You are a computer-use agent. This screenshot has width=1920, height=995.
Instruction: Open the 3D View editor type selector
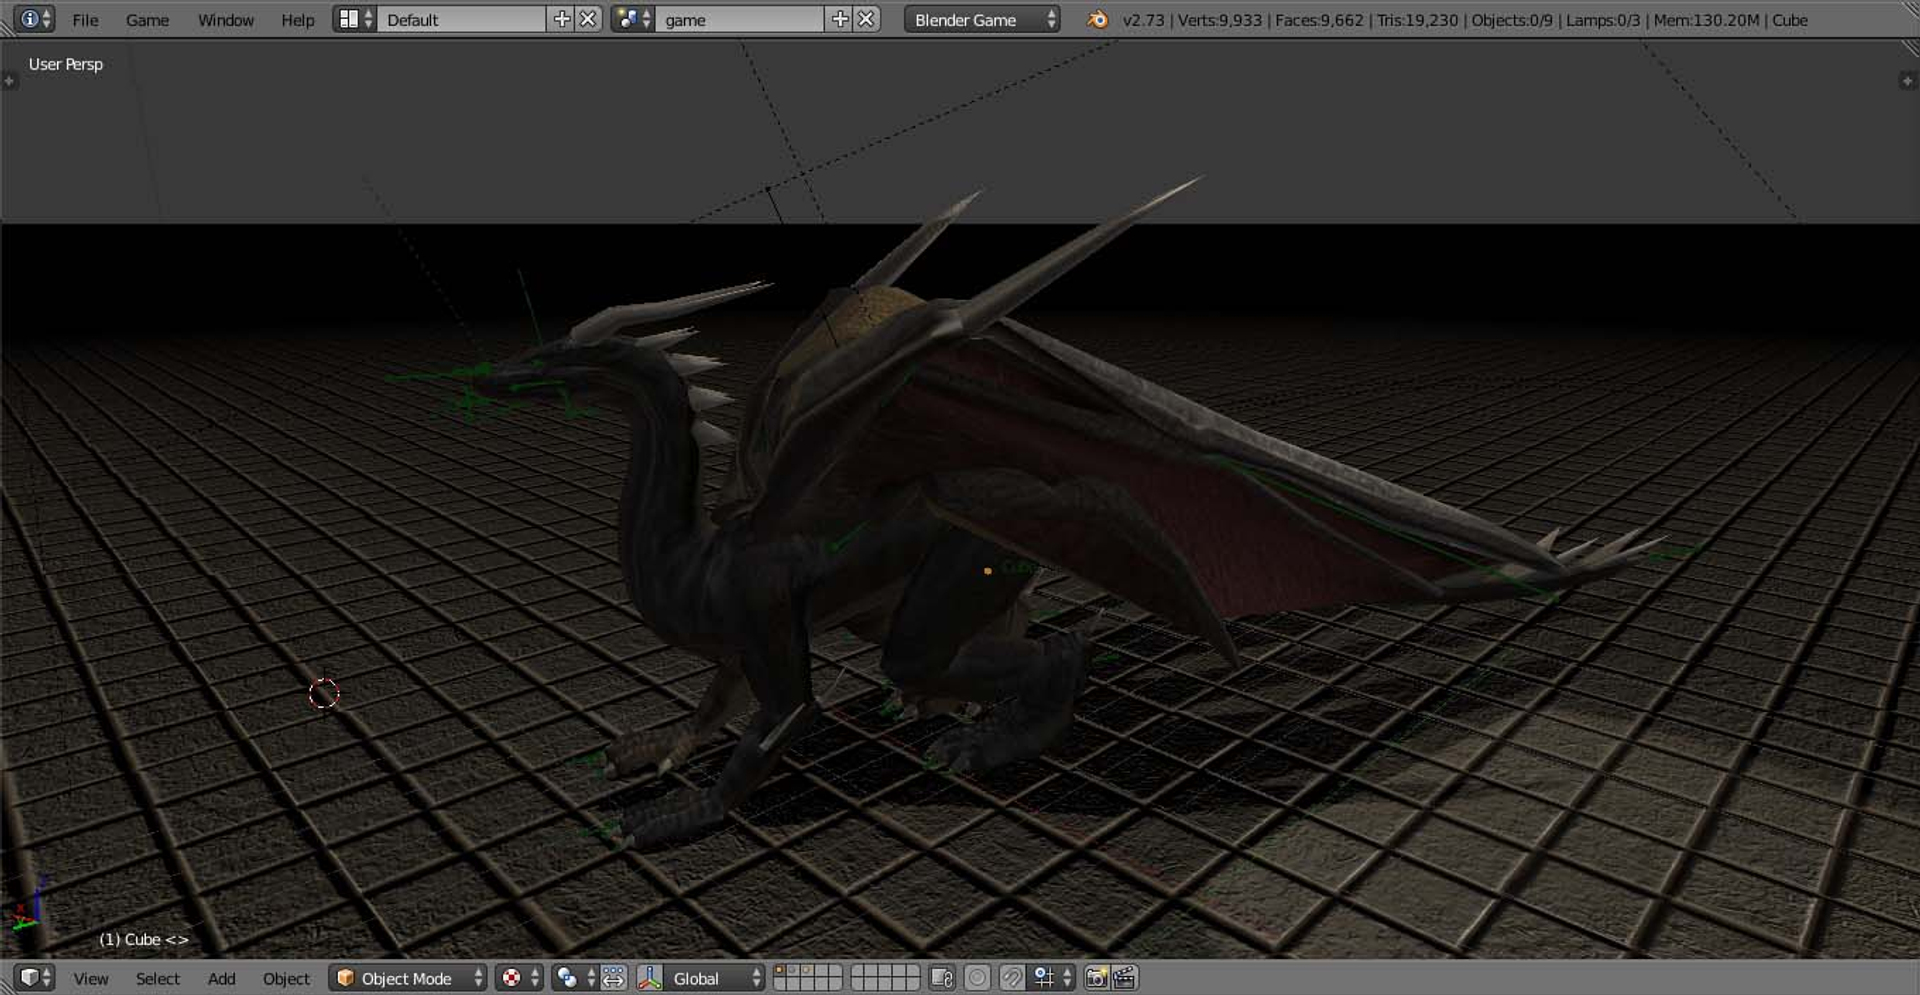tap(35, 977)
